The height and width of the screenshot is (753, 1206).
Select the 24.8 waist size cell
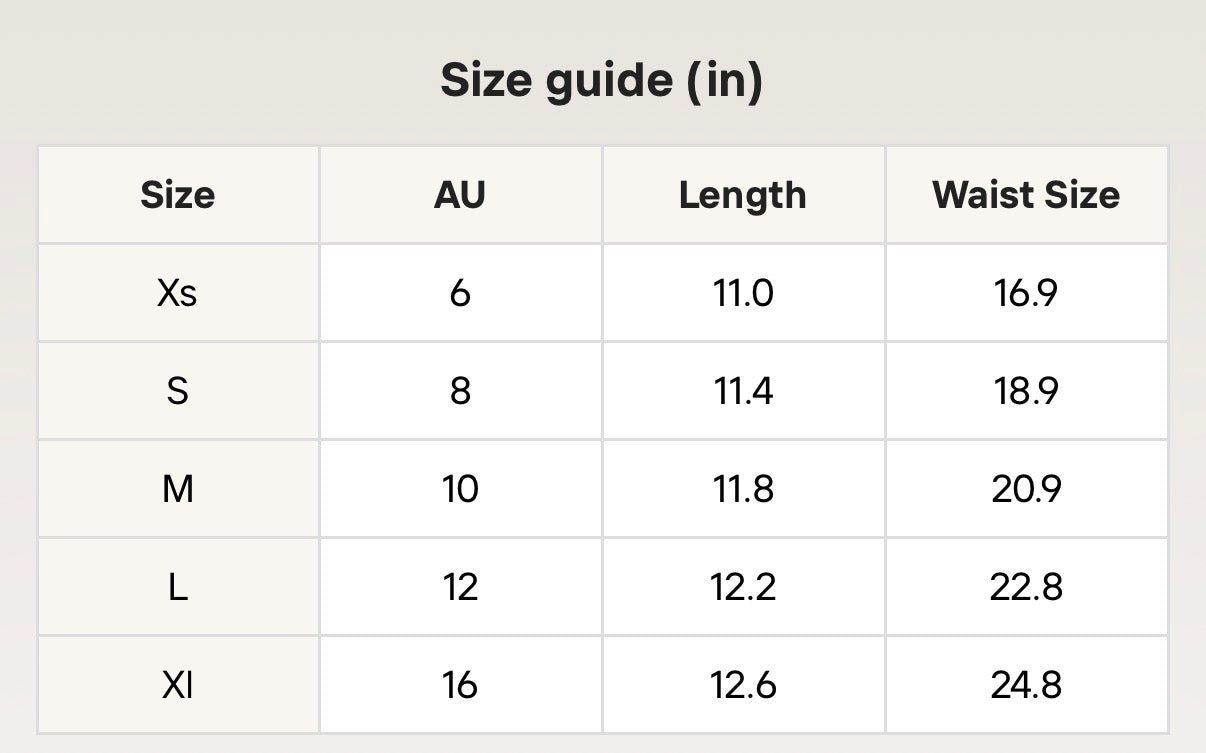(1026, 685)
